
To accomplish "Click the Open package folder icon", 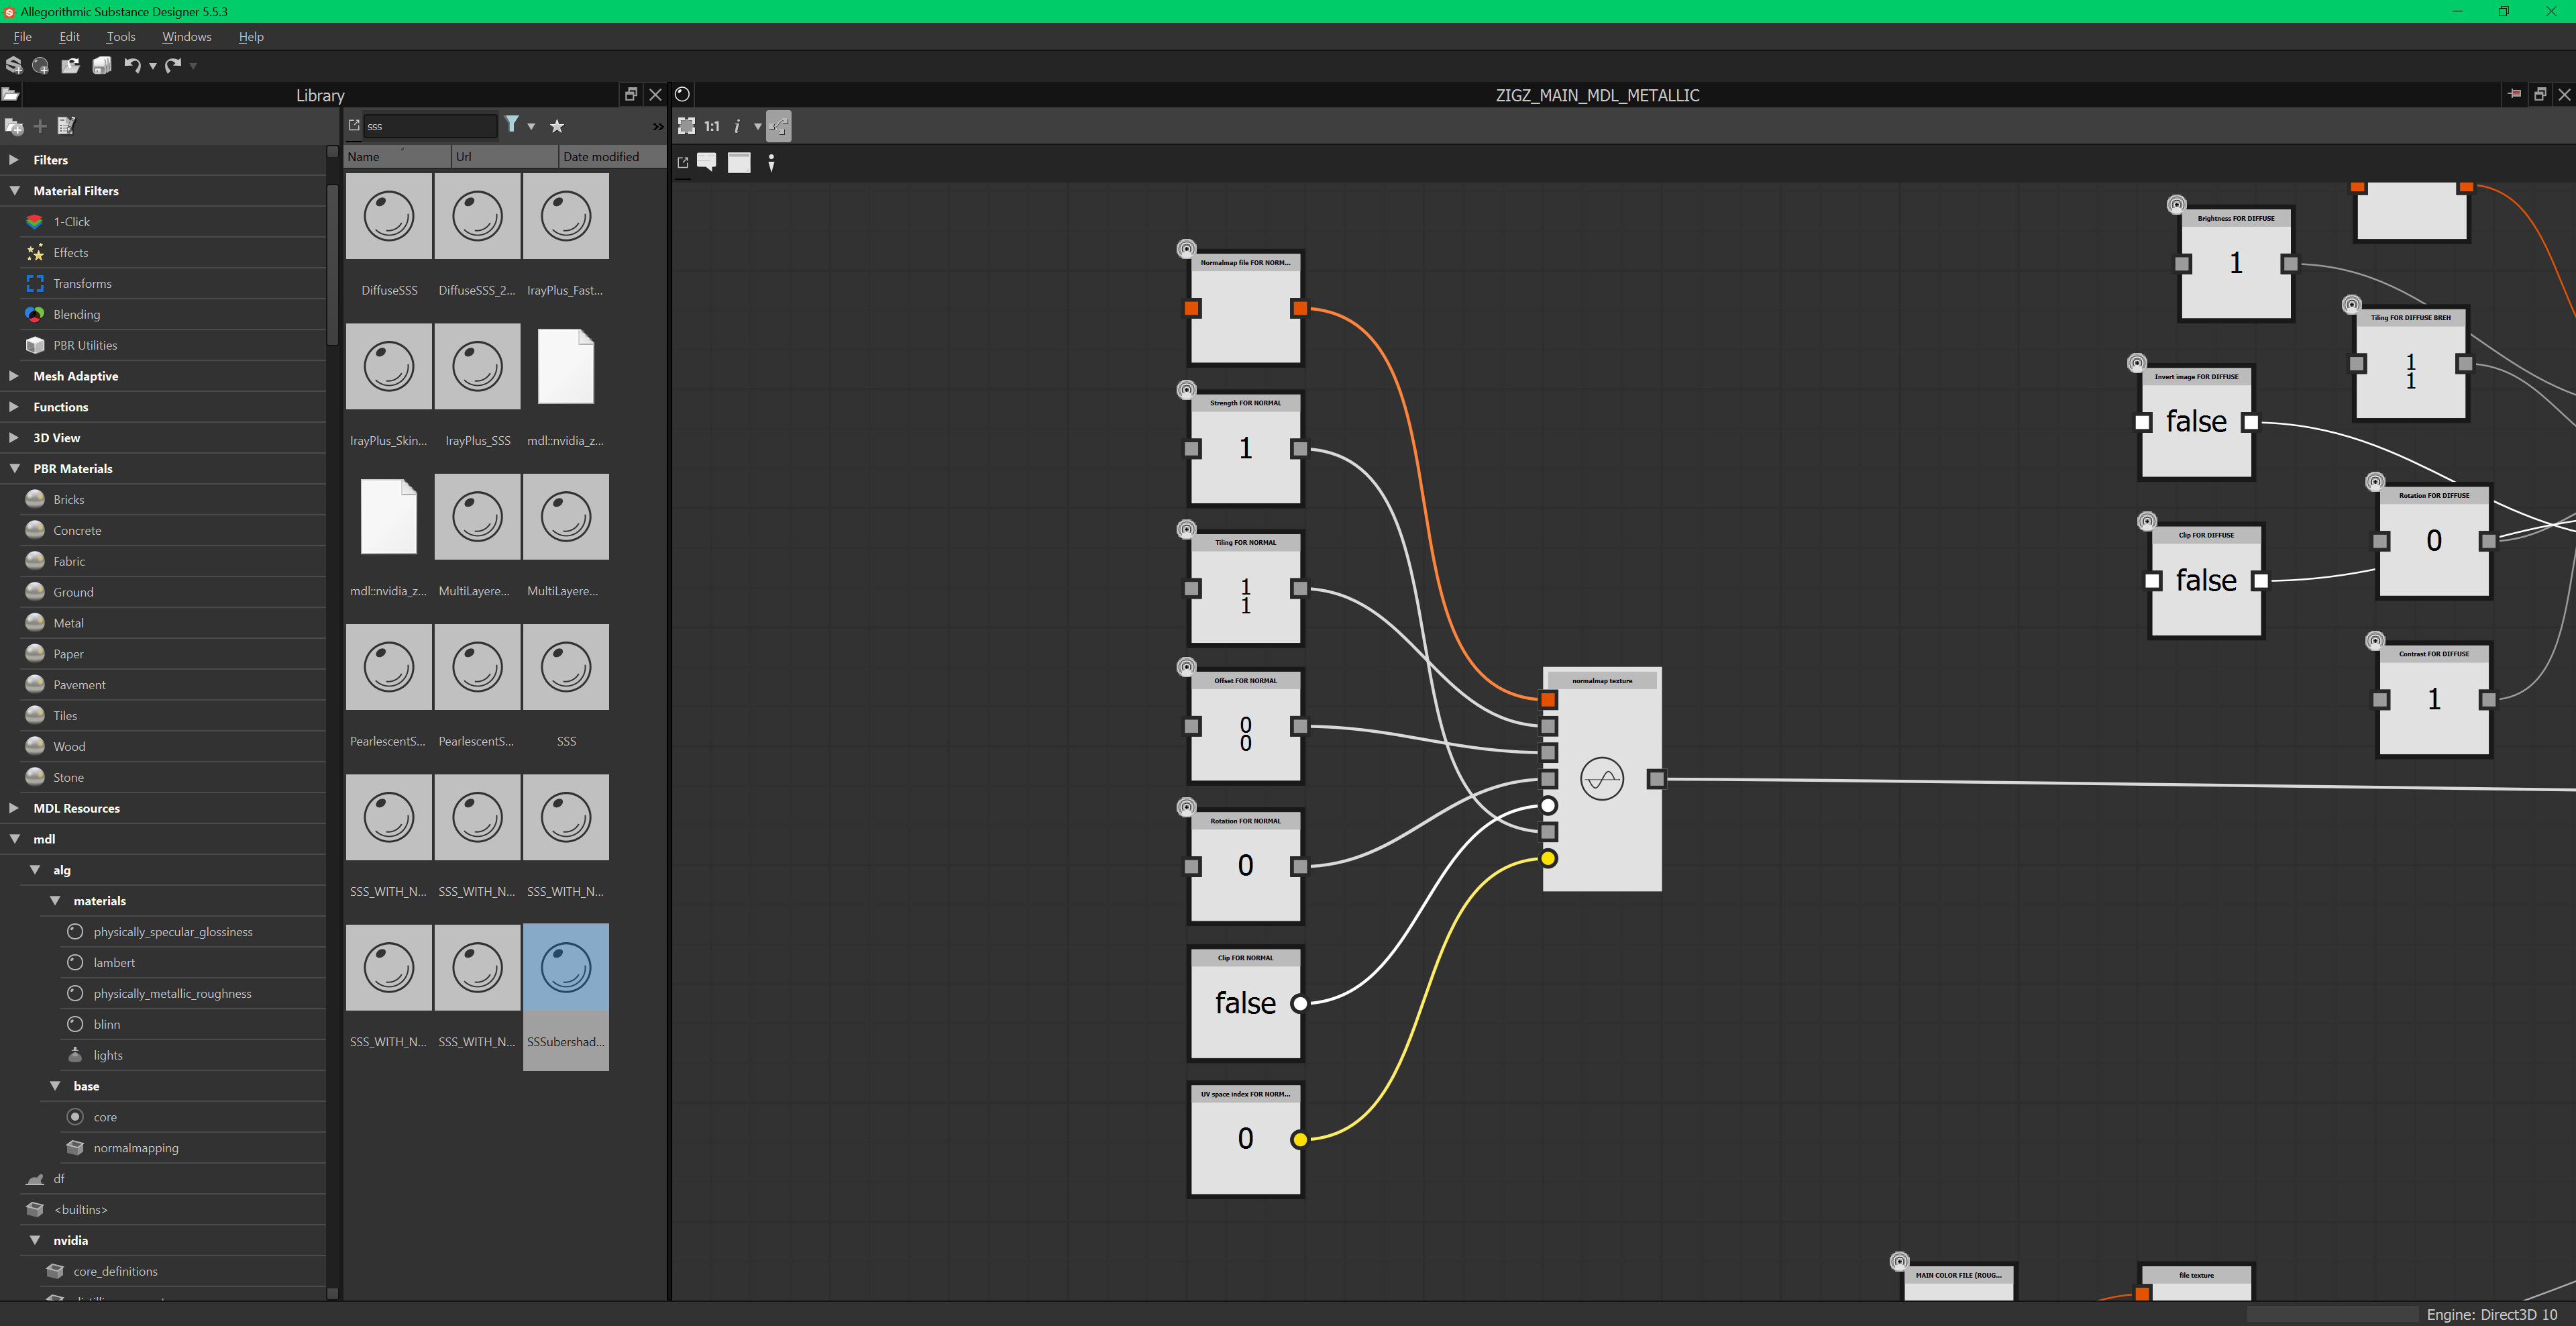I will click(x=70, y=66).
